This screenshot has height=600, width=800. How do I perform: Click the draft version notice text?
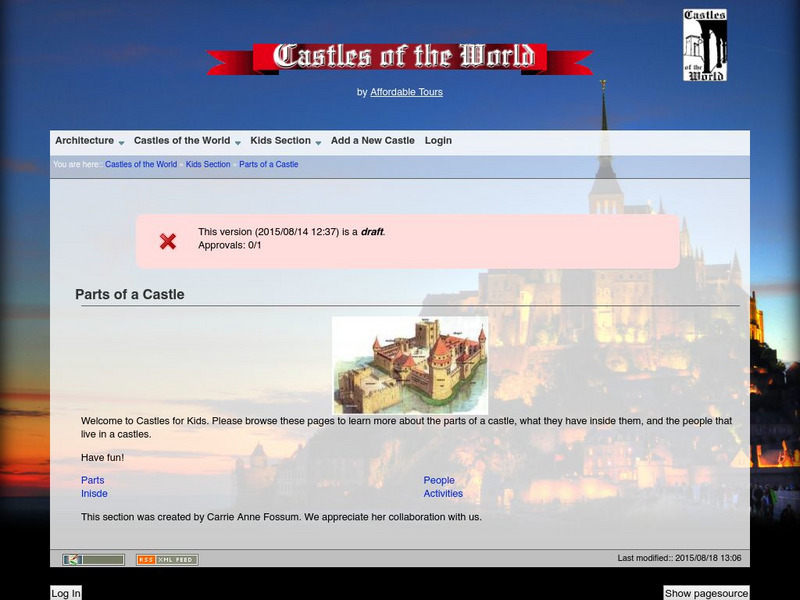[x=292, y=232]
